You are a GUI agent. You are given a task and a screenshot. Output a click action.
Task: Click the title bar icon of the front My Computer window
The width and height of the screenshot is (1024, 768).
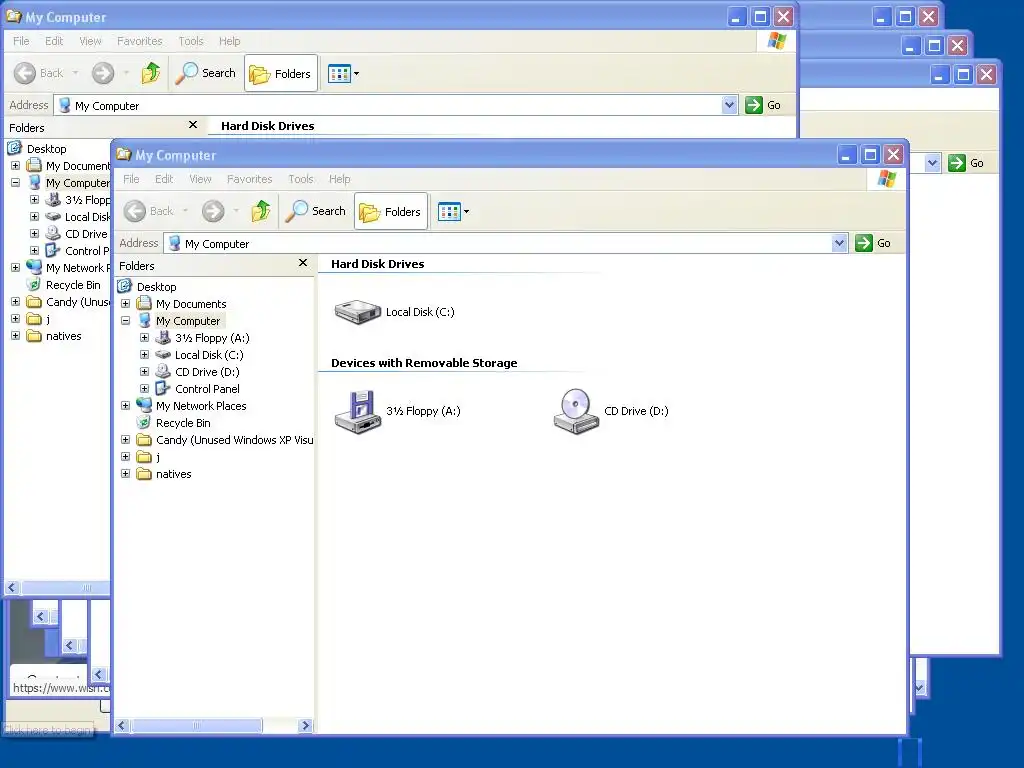click(123, 154)
